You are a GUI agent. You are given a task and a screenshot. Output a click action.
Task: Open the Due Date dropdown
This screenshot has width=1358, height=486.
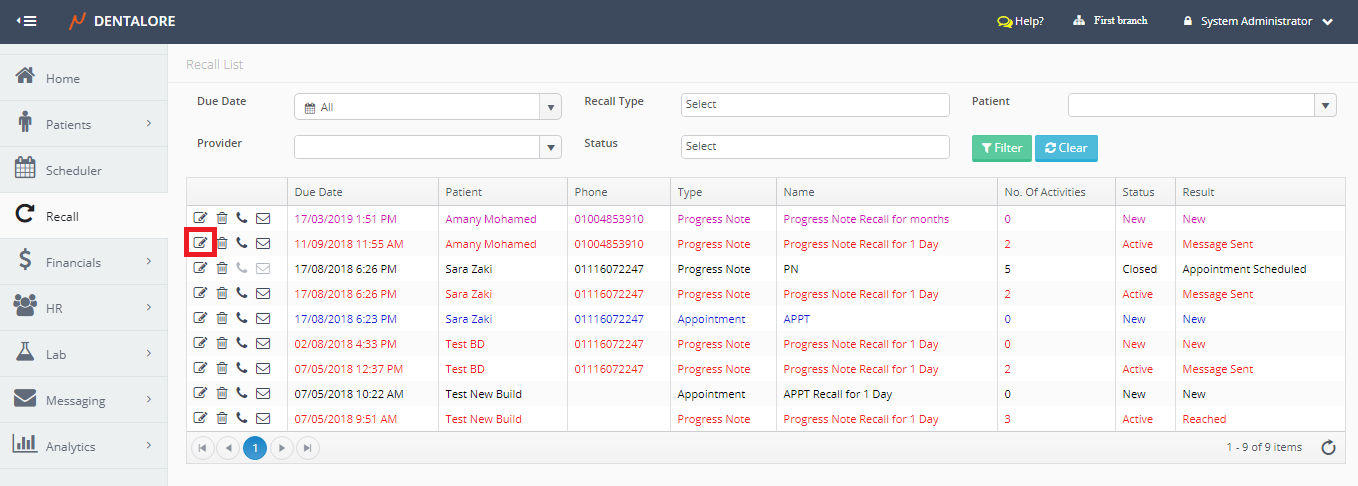tap(551, 107)
